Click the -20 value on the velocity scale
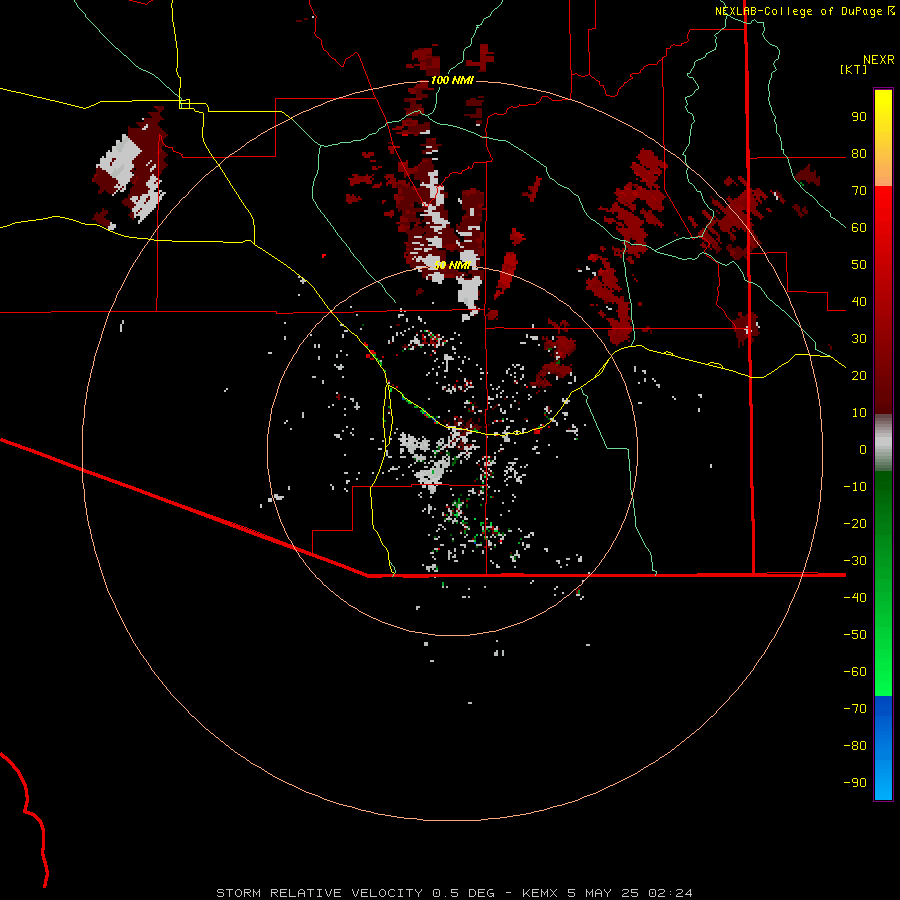Screen dimensions: 900x900 [x=855, y=523]
